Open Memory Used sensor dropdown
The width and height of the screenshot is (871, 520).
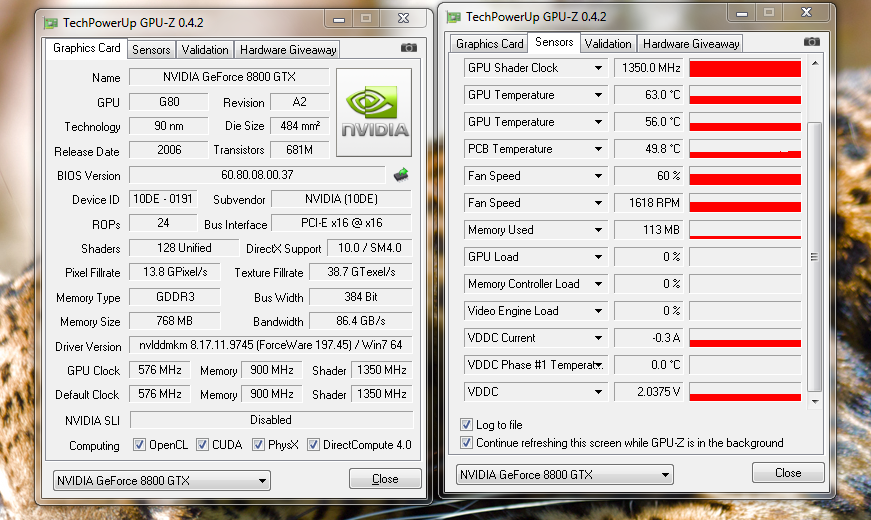(598, 230)
